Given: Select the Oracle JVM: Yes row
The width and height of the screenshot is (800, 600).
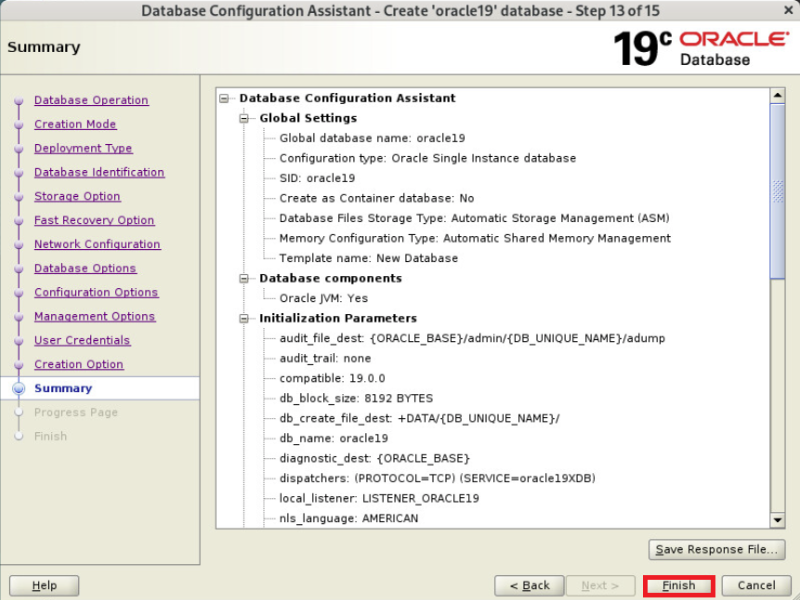Looking at the screenshot, I should 323,298.
